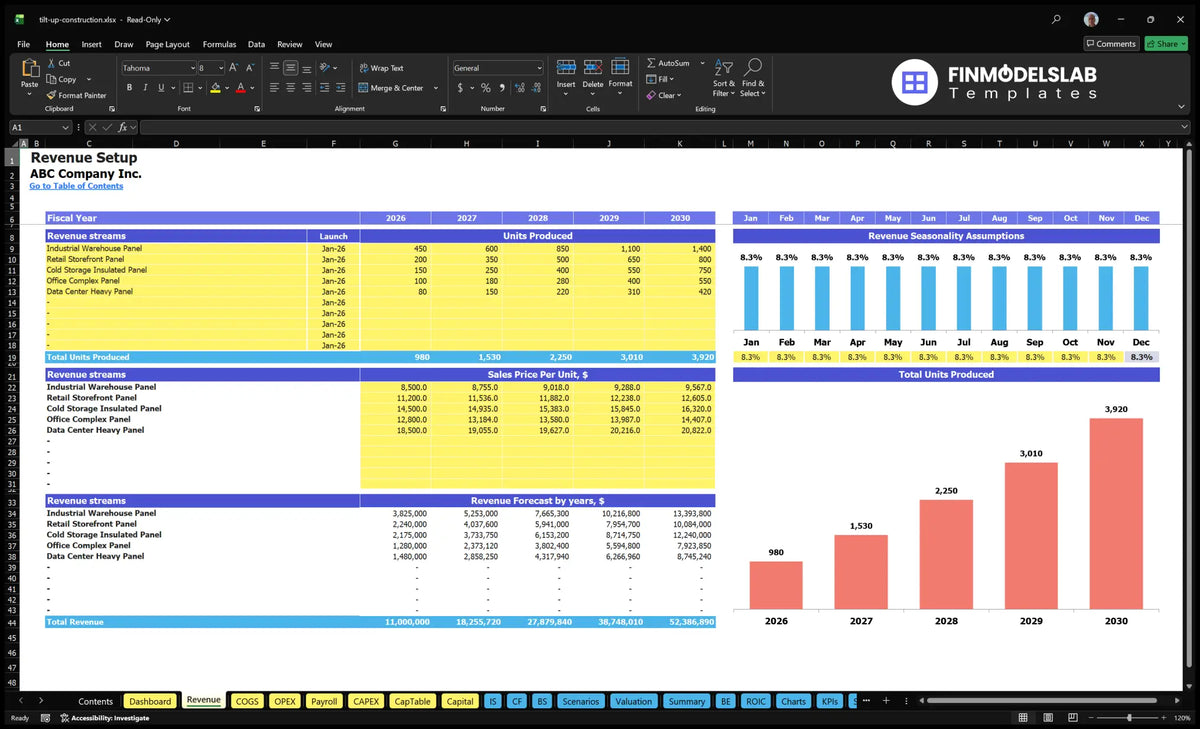Click the Increase Decimal icon

pyautogui.click(x=519, y=88)
